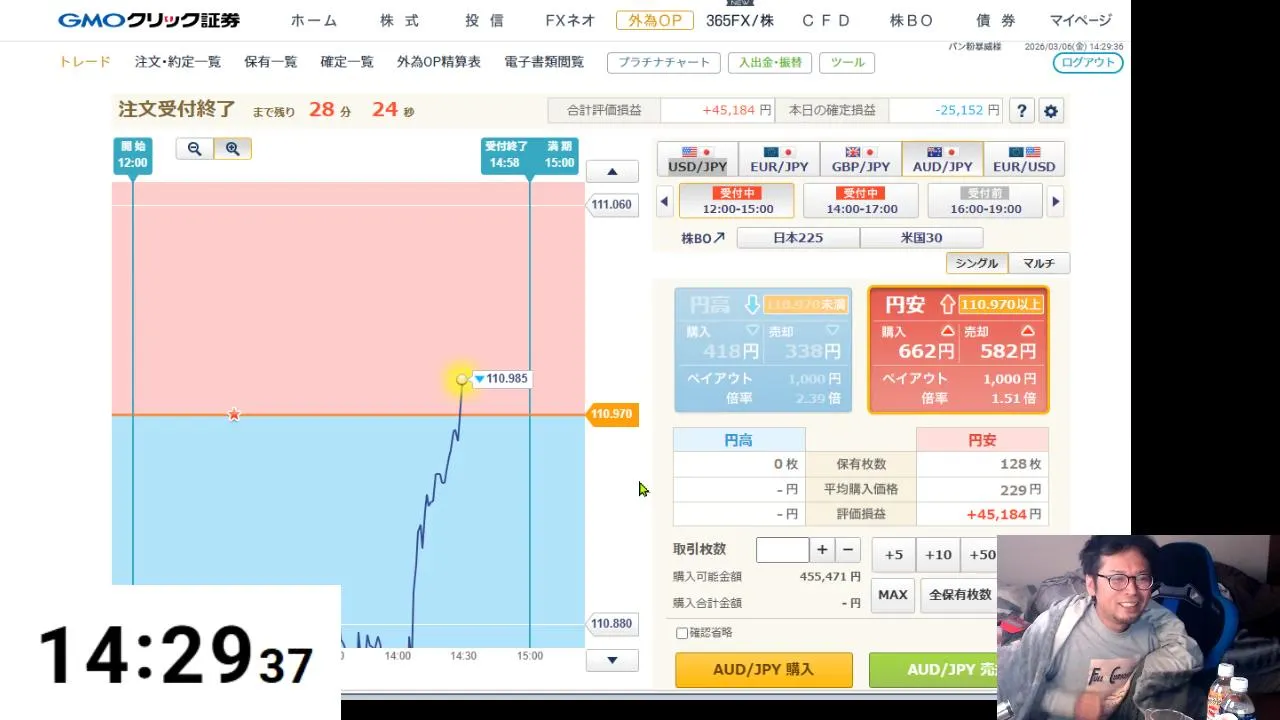Viewport: 1280px width, 720px height.
Task: Open 日本225 stock BO
Action: point(798,238)
